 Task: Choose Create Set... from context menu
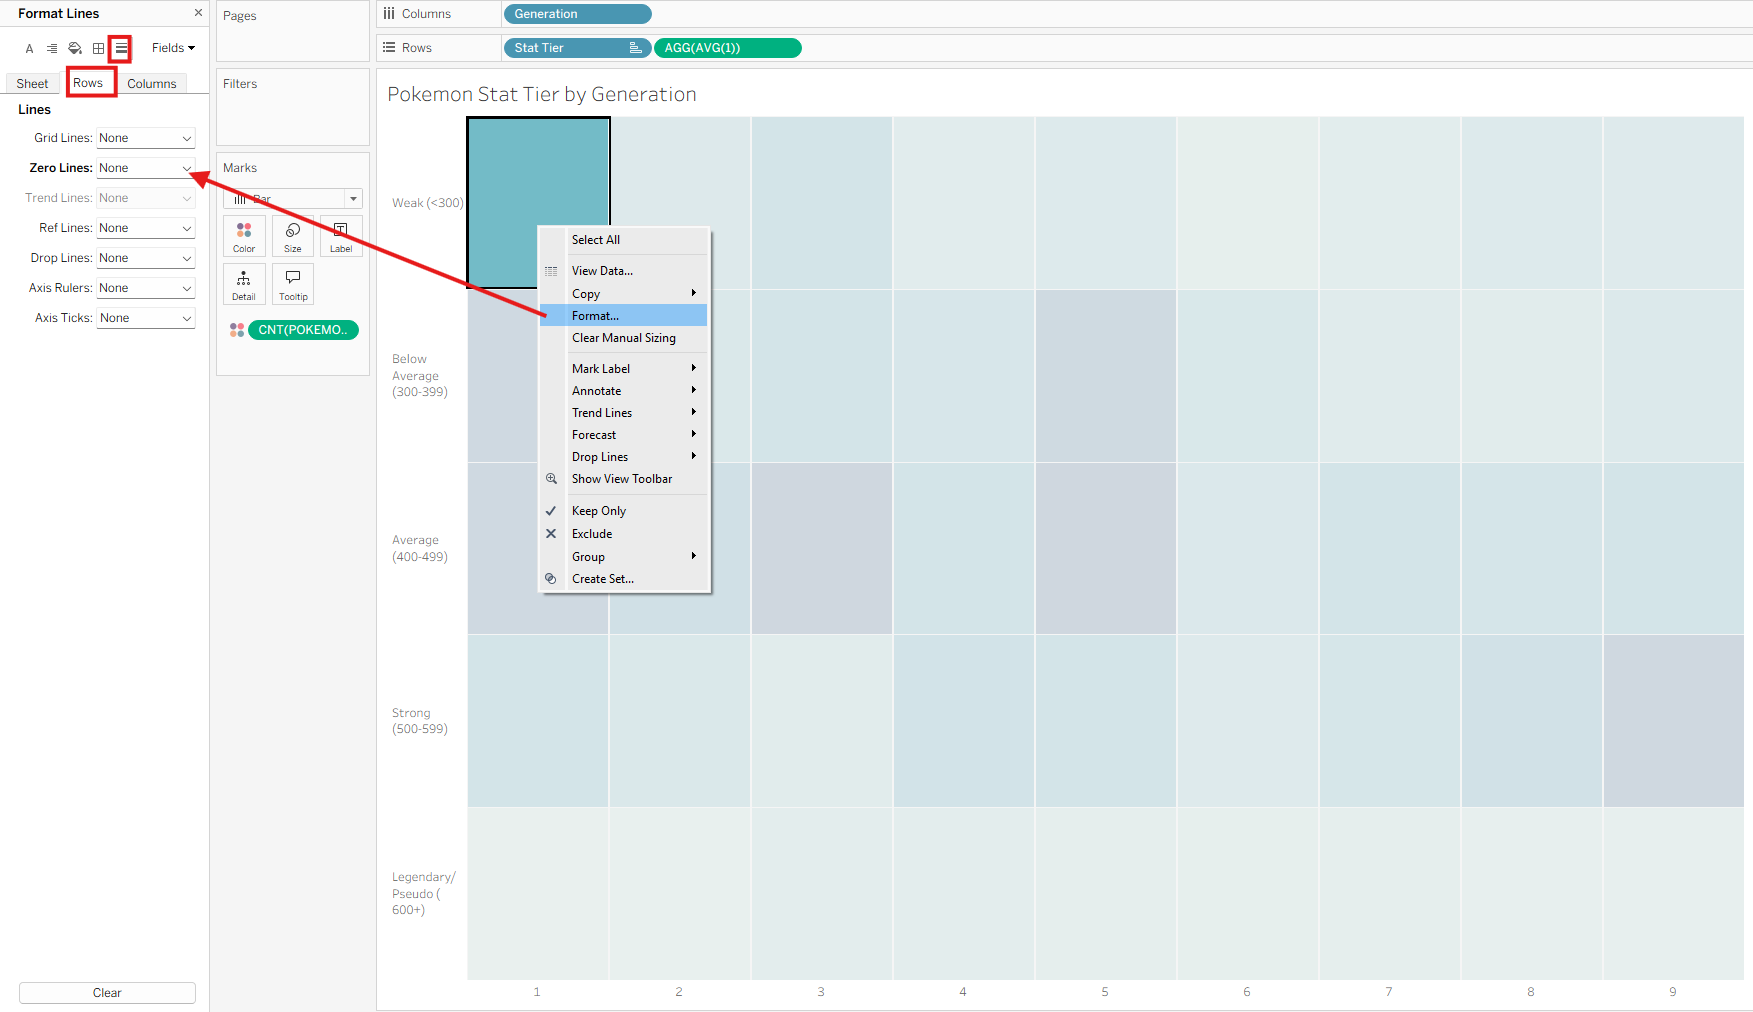[x=624, y=579]
